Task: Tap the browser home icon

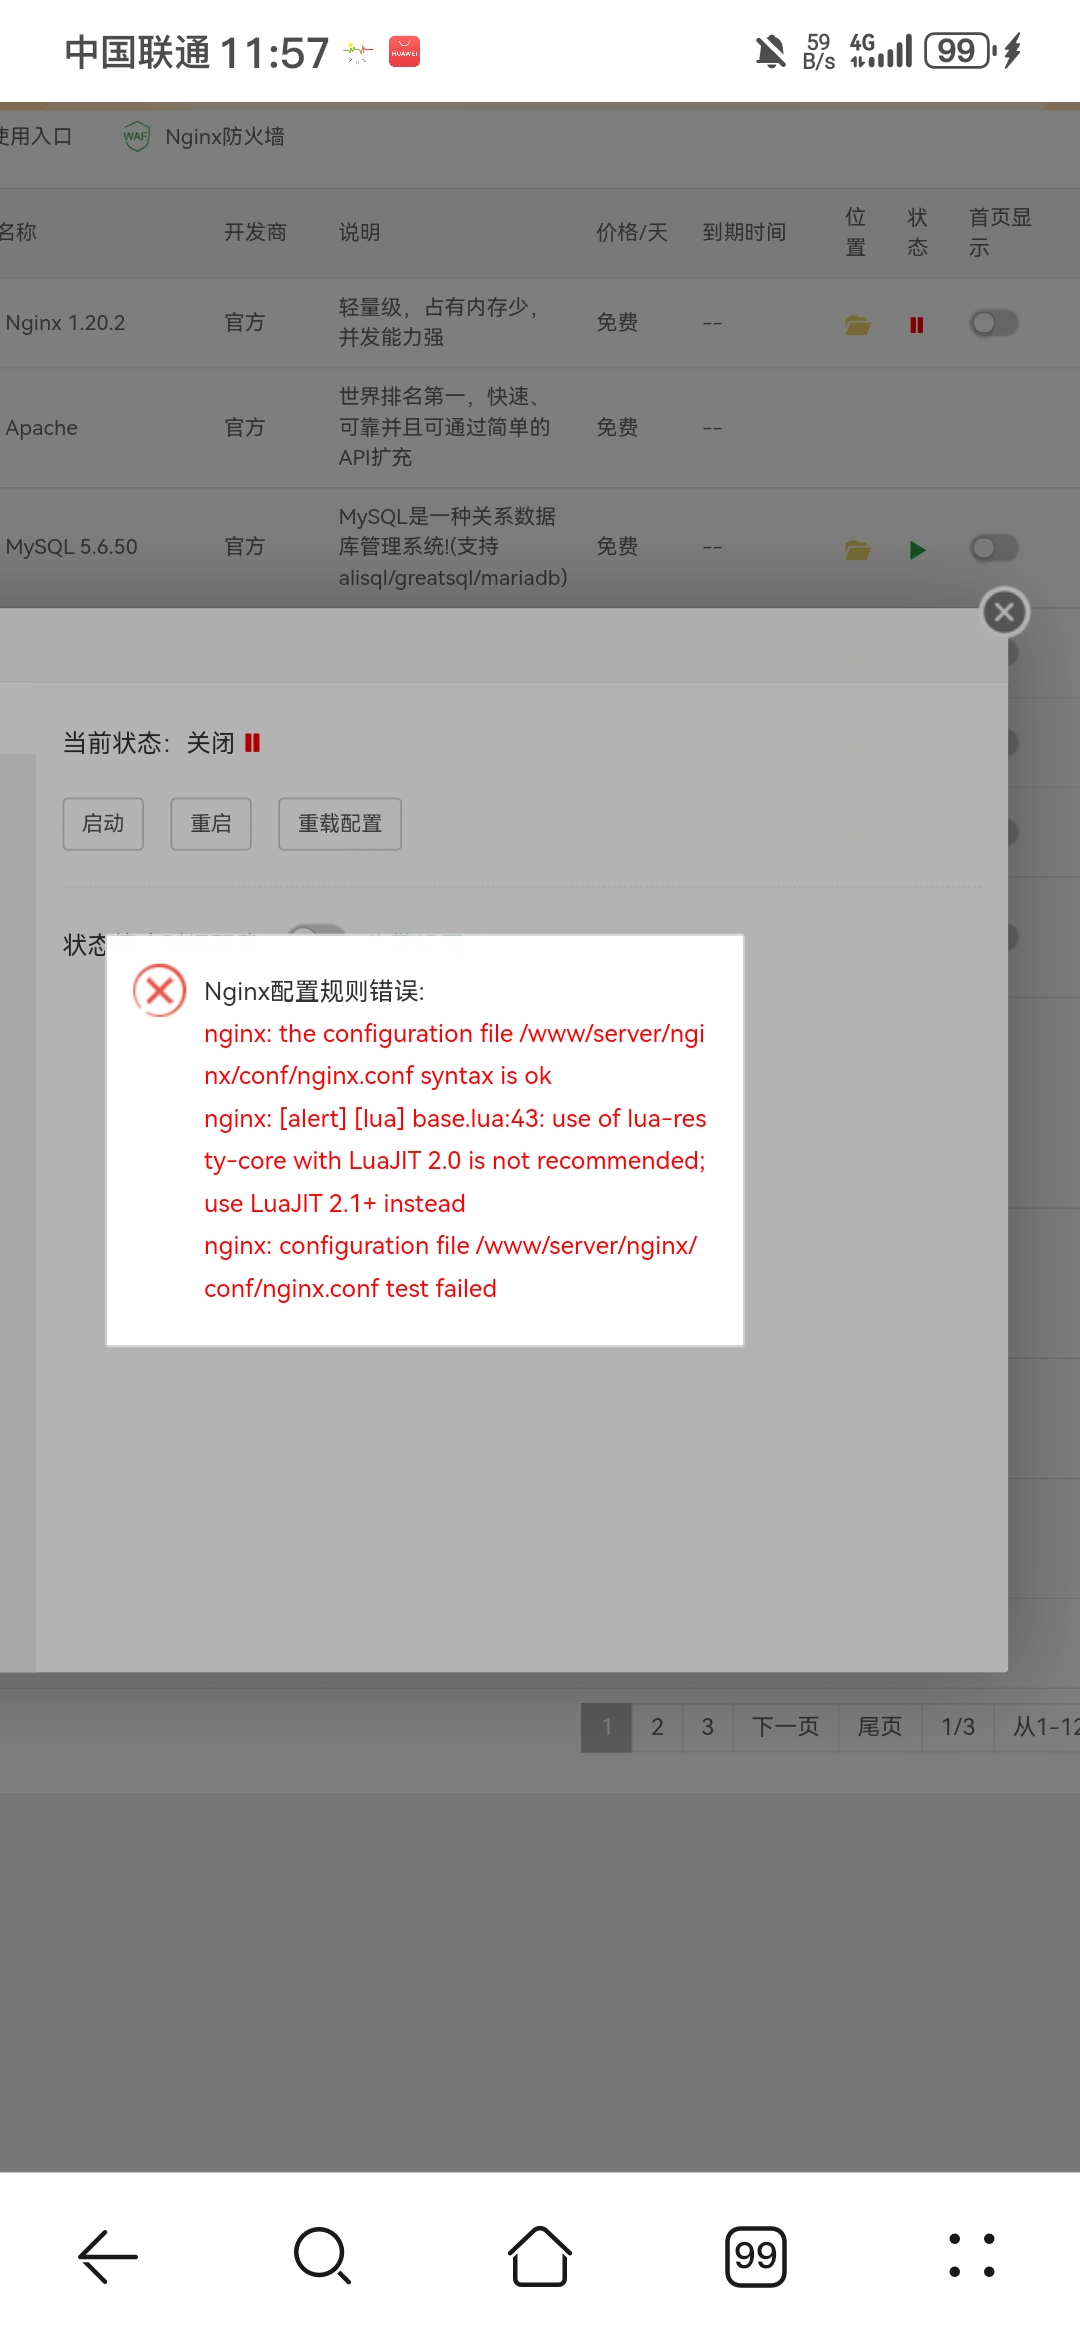Action: (540, 2256)
